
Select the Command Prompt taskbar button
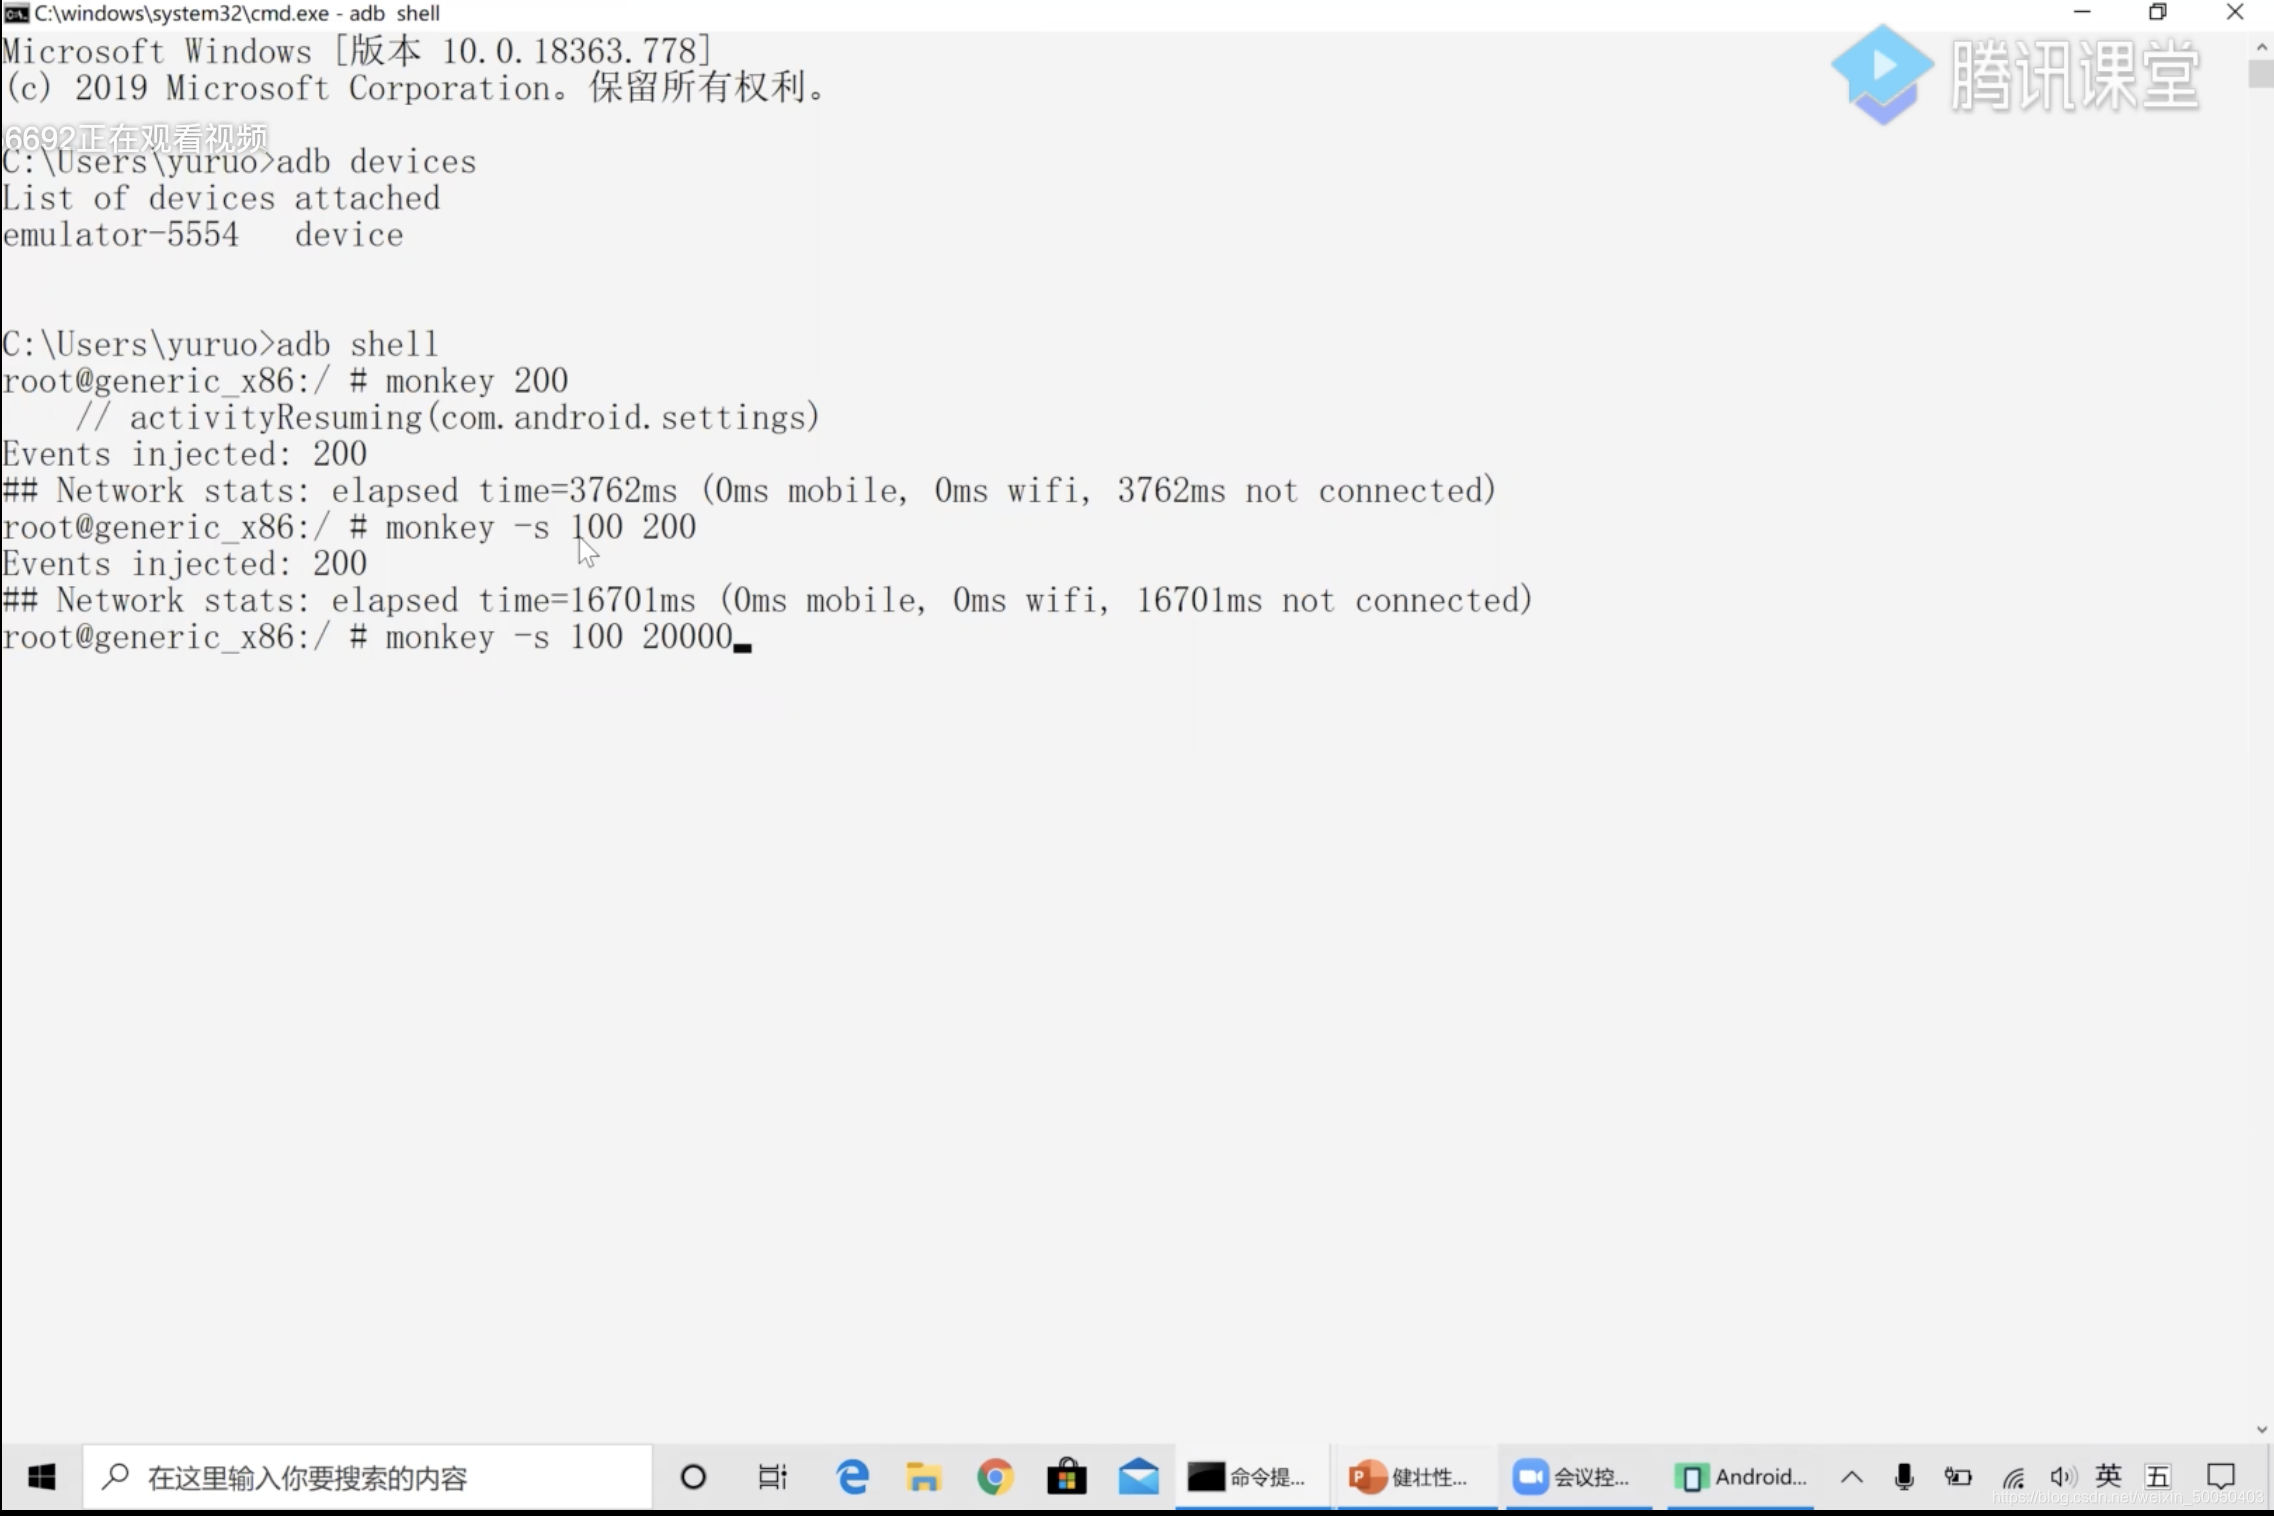click(1247, 1477)
